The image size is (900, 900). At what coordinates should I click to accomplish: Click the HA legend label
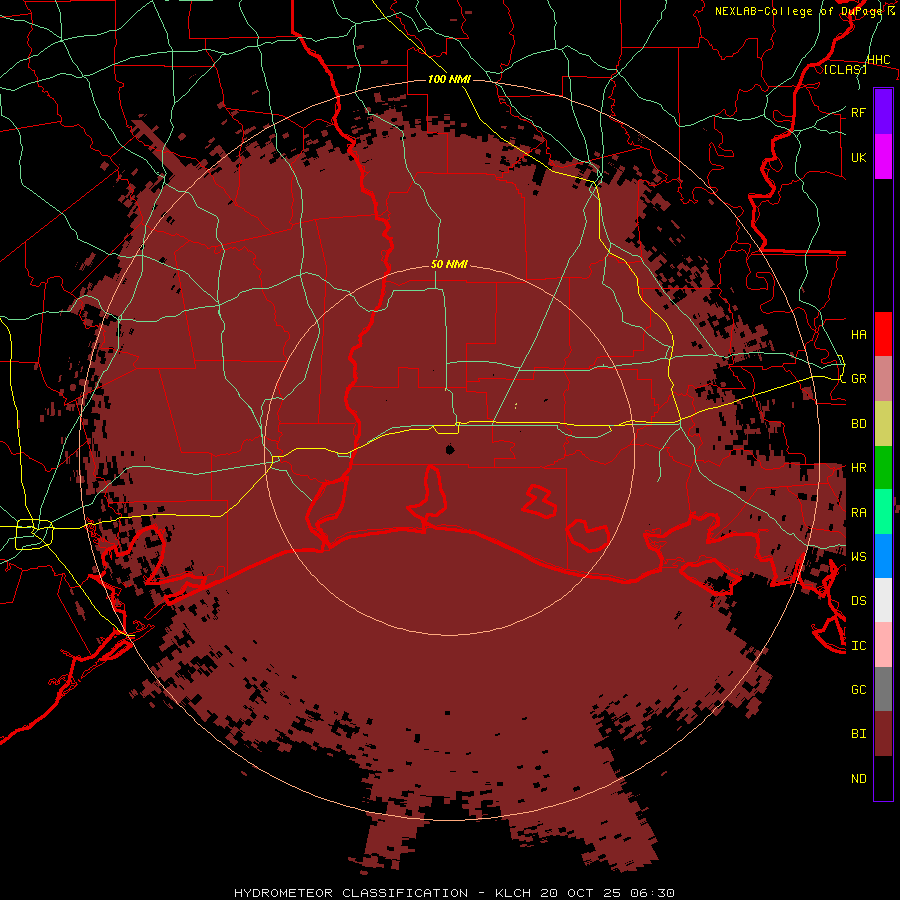point(858,334)
